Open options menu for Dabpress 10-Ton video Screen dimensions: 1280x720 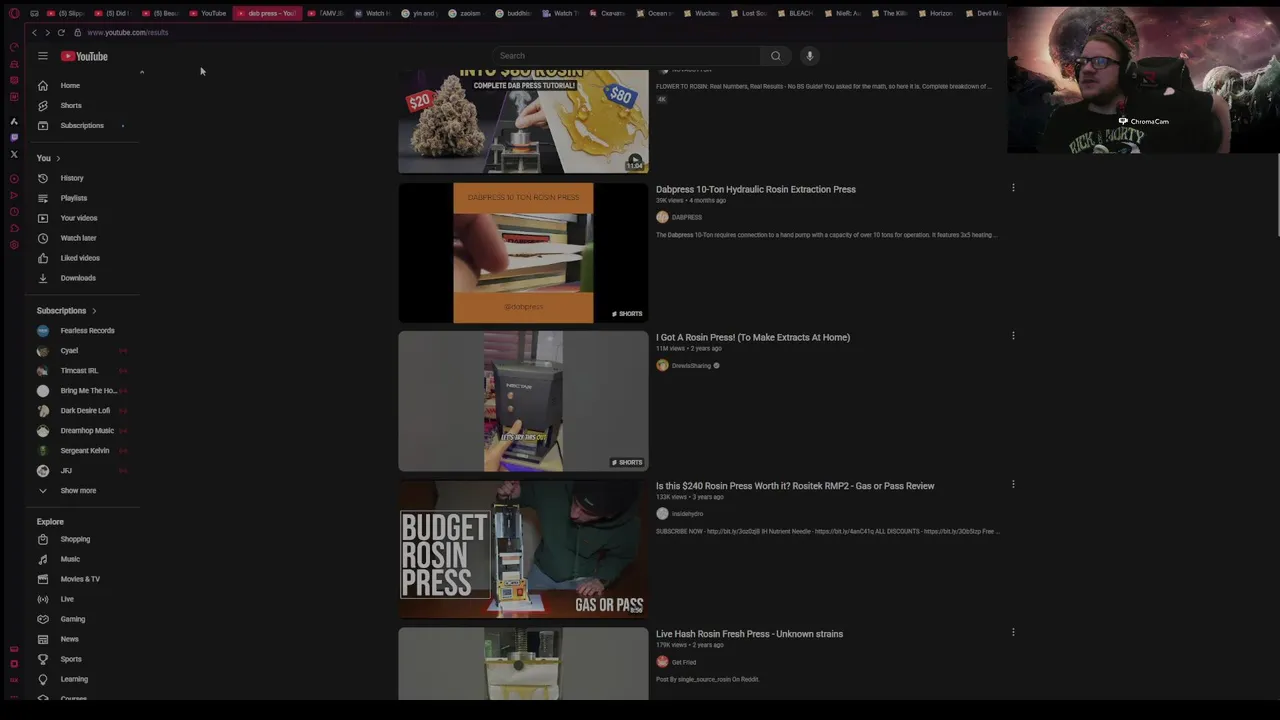pyautogui.click(x=1013, y=188)
